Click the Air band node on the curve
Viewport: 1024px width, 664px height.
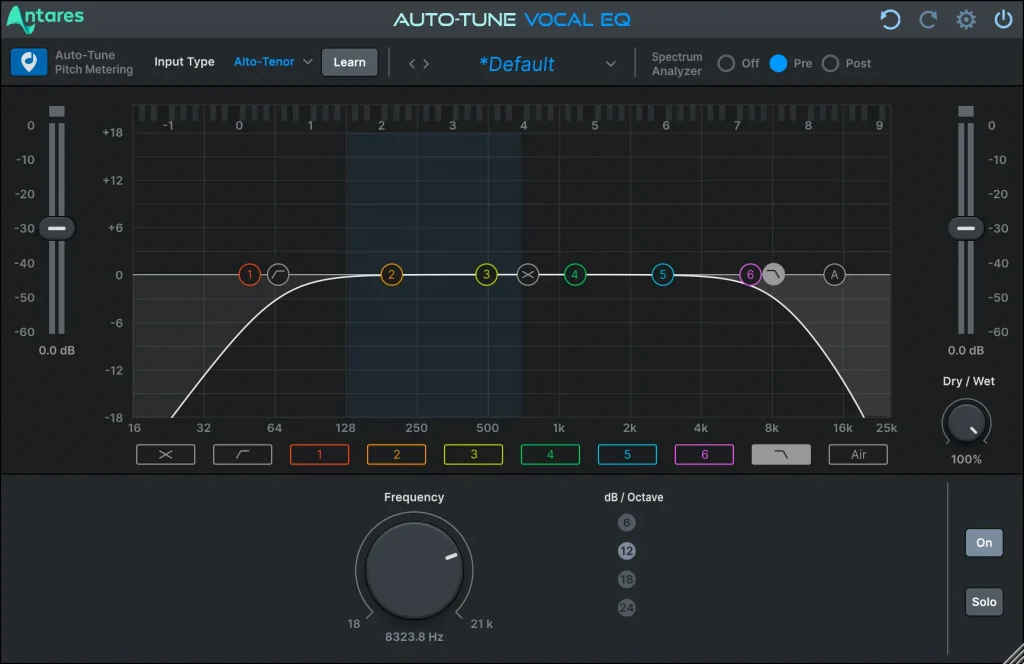point(834,274)
